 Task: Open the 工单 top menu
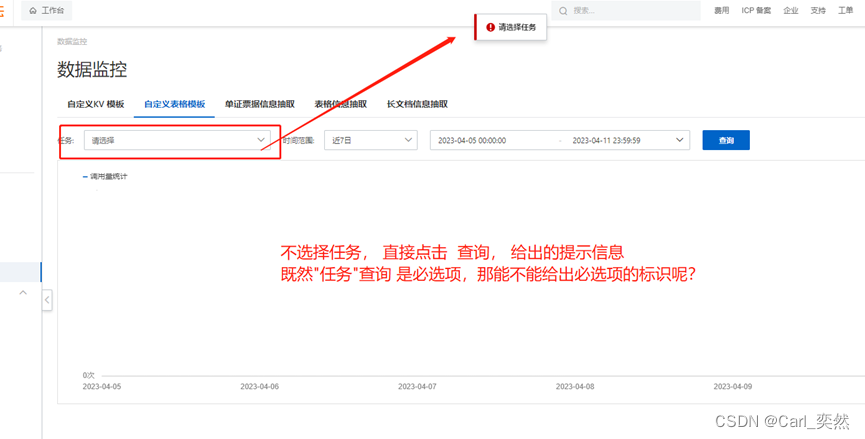coord(846,10)
